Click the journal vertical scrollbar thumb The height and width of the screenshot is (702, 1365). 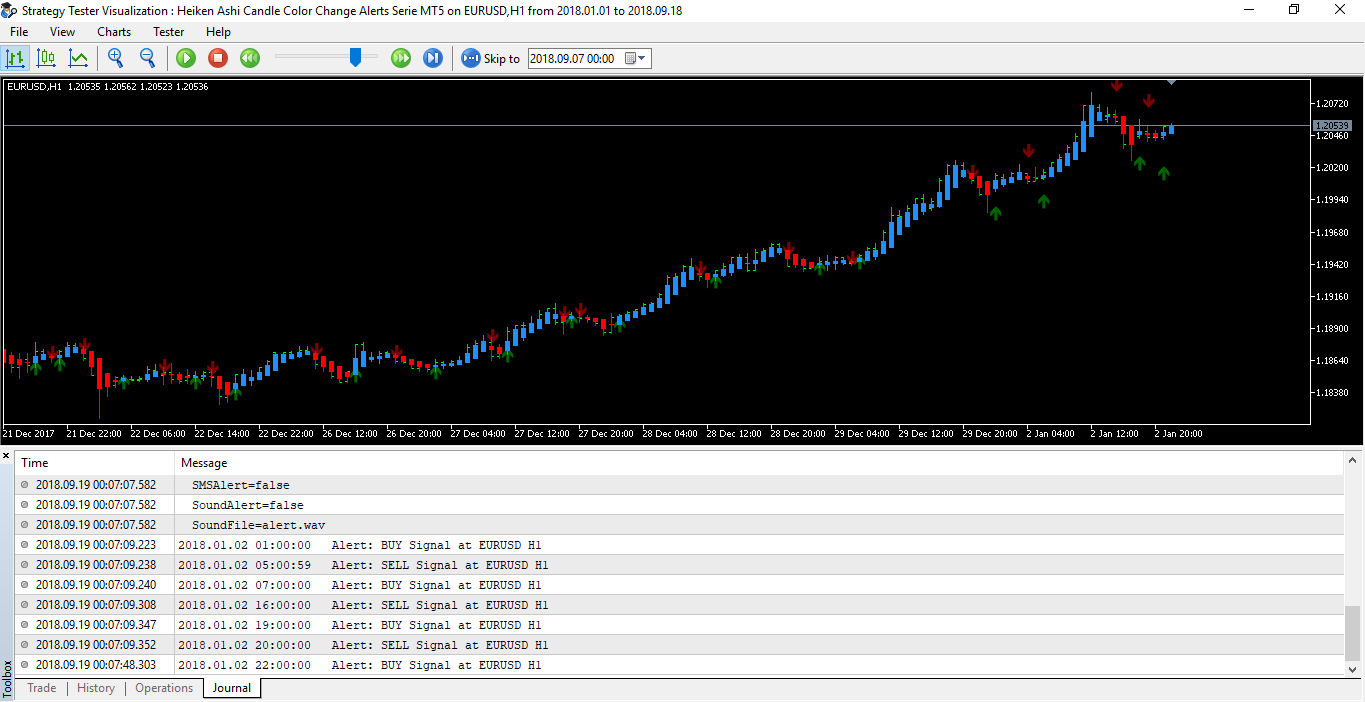pyautogui.click(x=1354, y=632)
